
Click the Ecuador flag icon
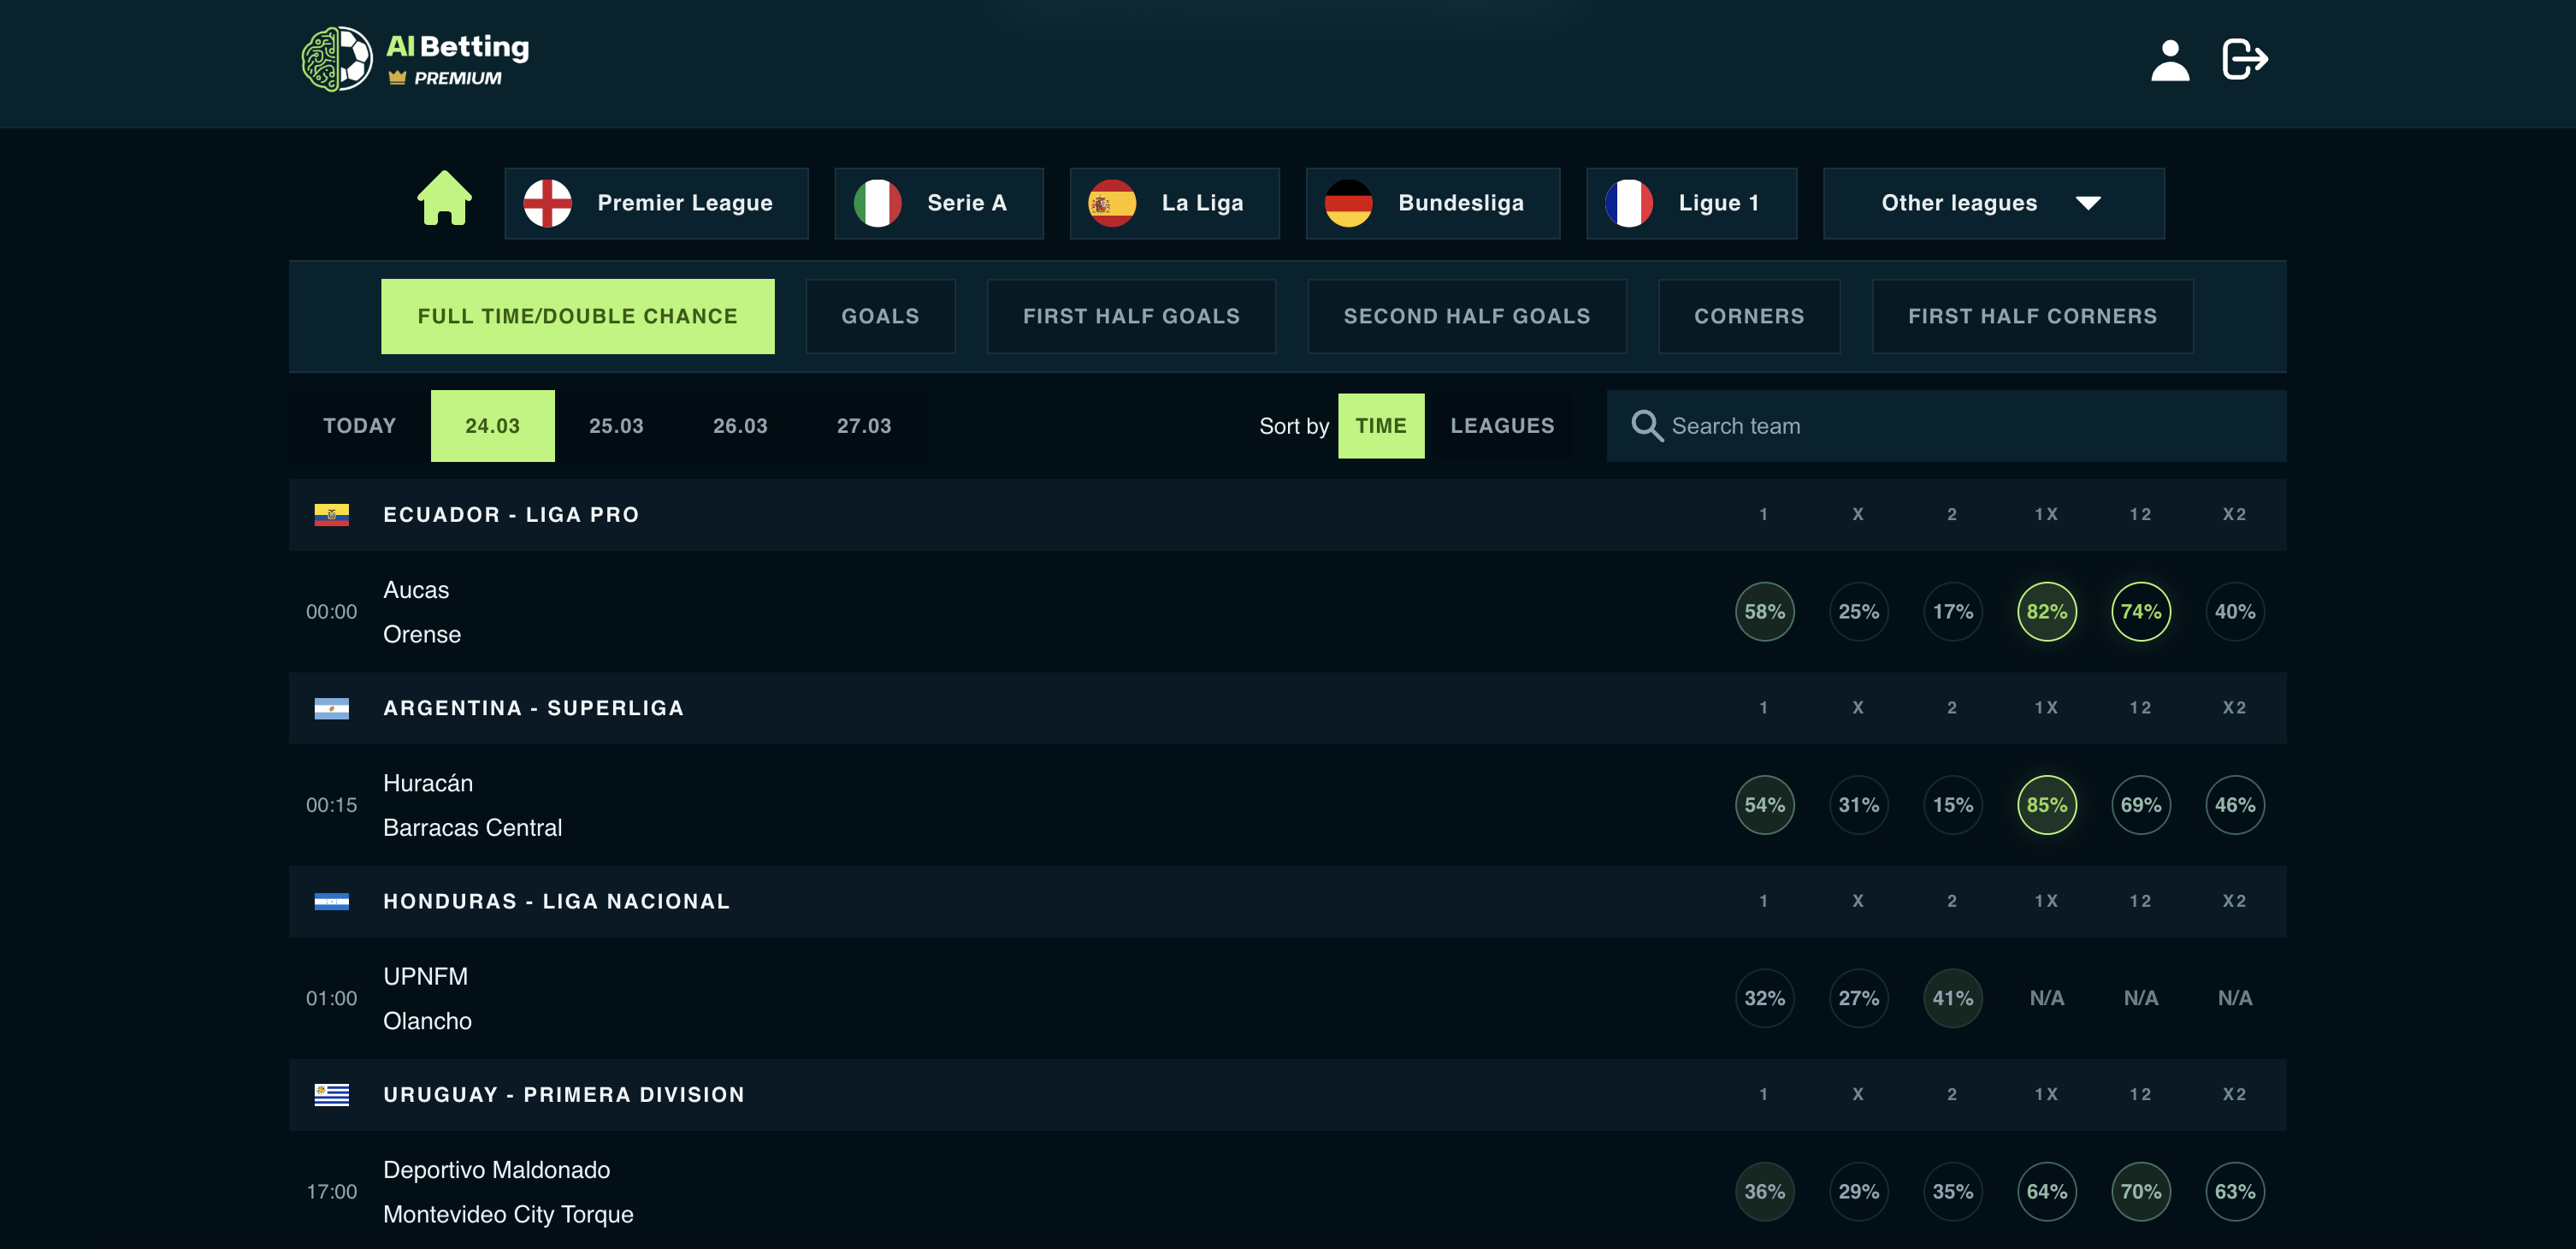click(331, 515)
